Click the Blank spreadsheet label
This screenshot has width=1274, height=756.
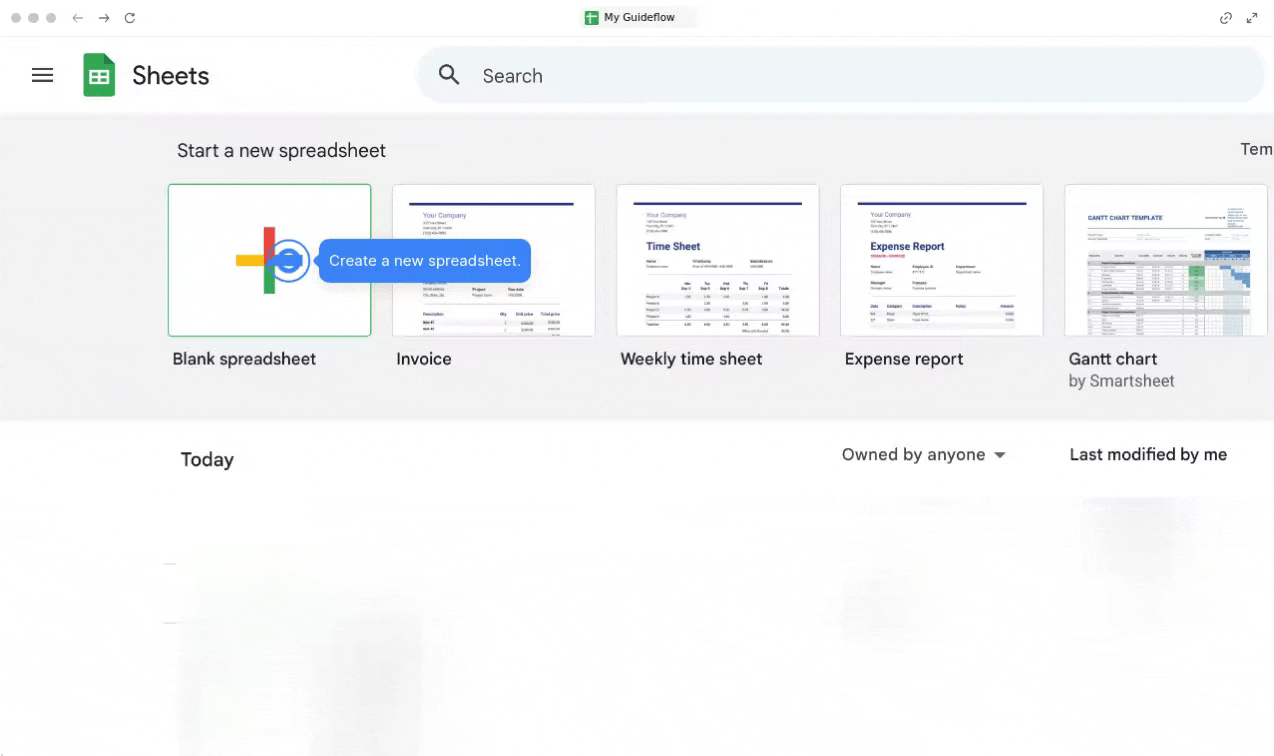coord(244,359)
